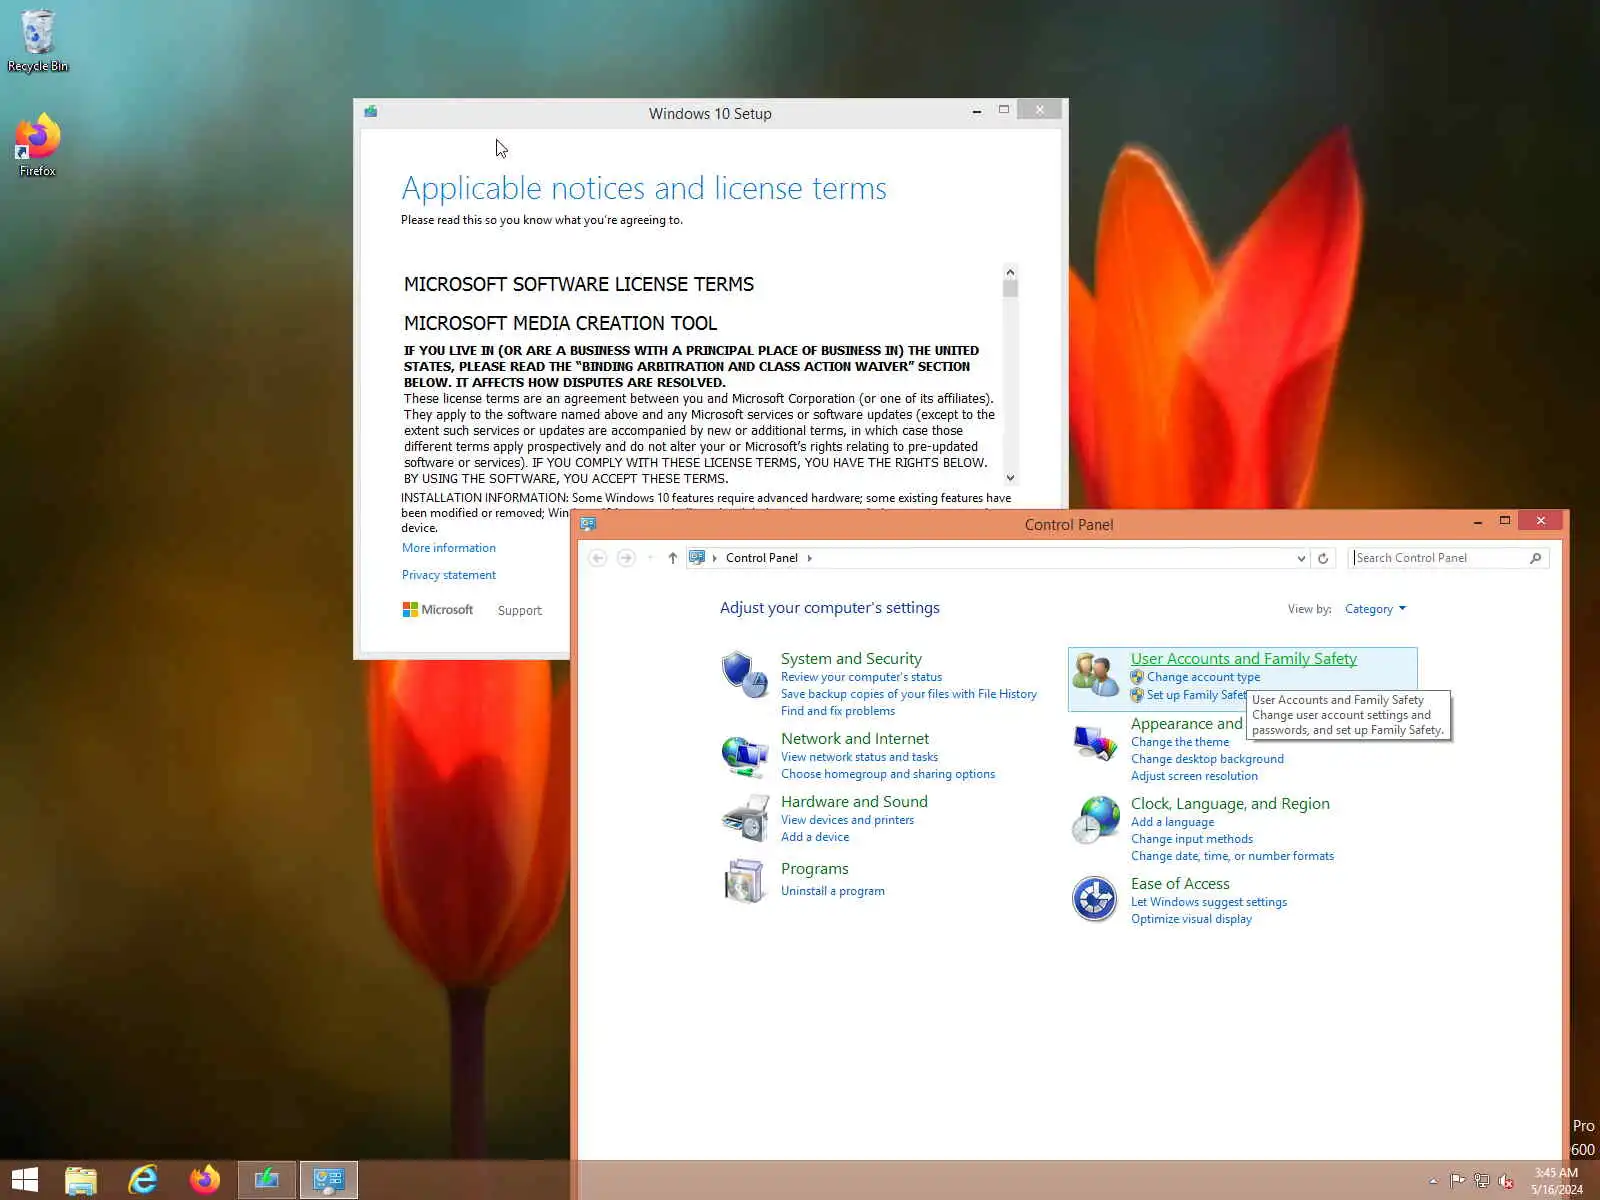Click Review your computer's status
The width and height of the screenshot is (1600, 1200).
[x=861, y=677]
